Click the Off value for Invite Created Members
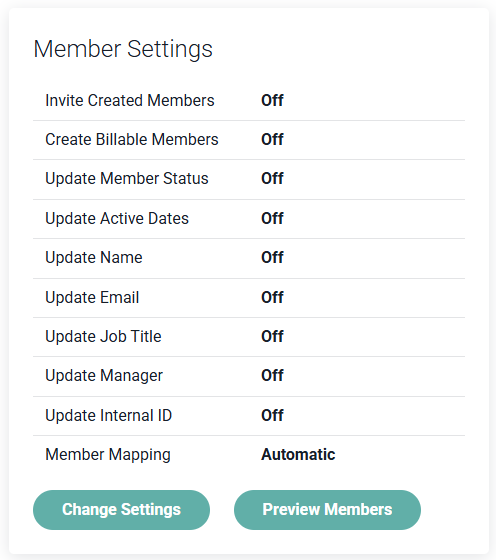Viewport: 496px width, 560px height. pyautogui.click(x=272, y=100)
